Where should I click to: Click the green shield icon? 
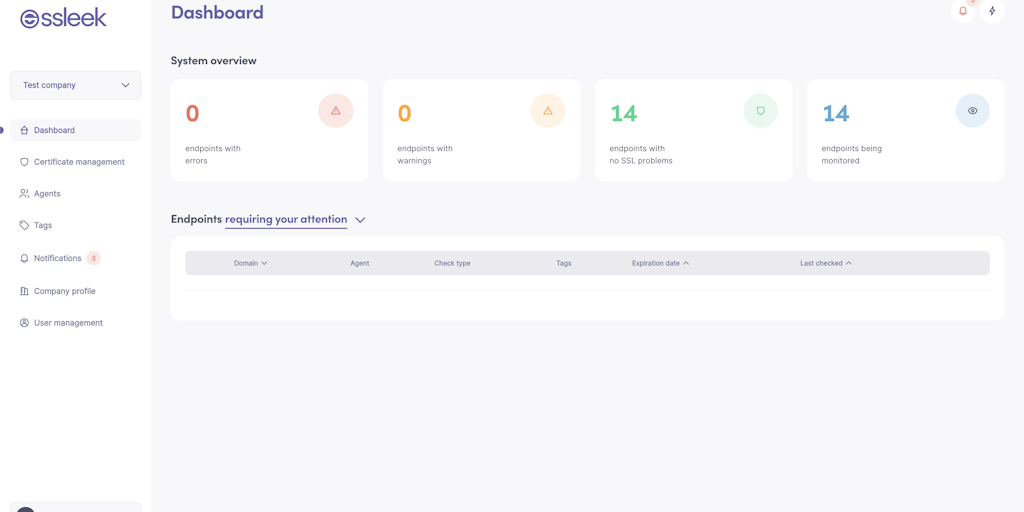pyautogui.click(x=760, y=111)
